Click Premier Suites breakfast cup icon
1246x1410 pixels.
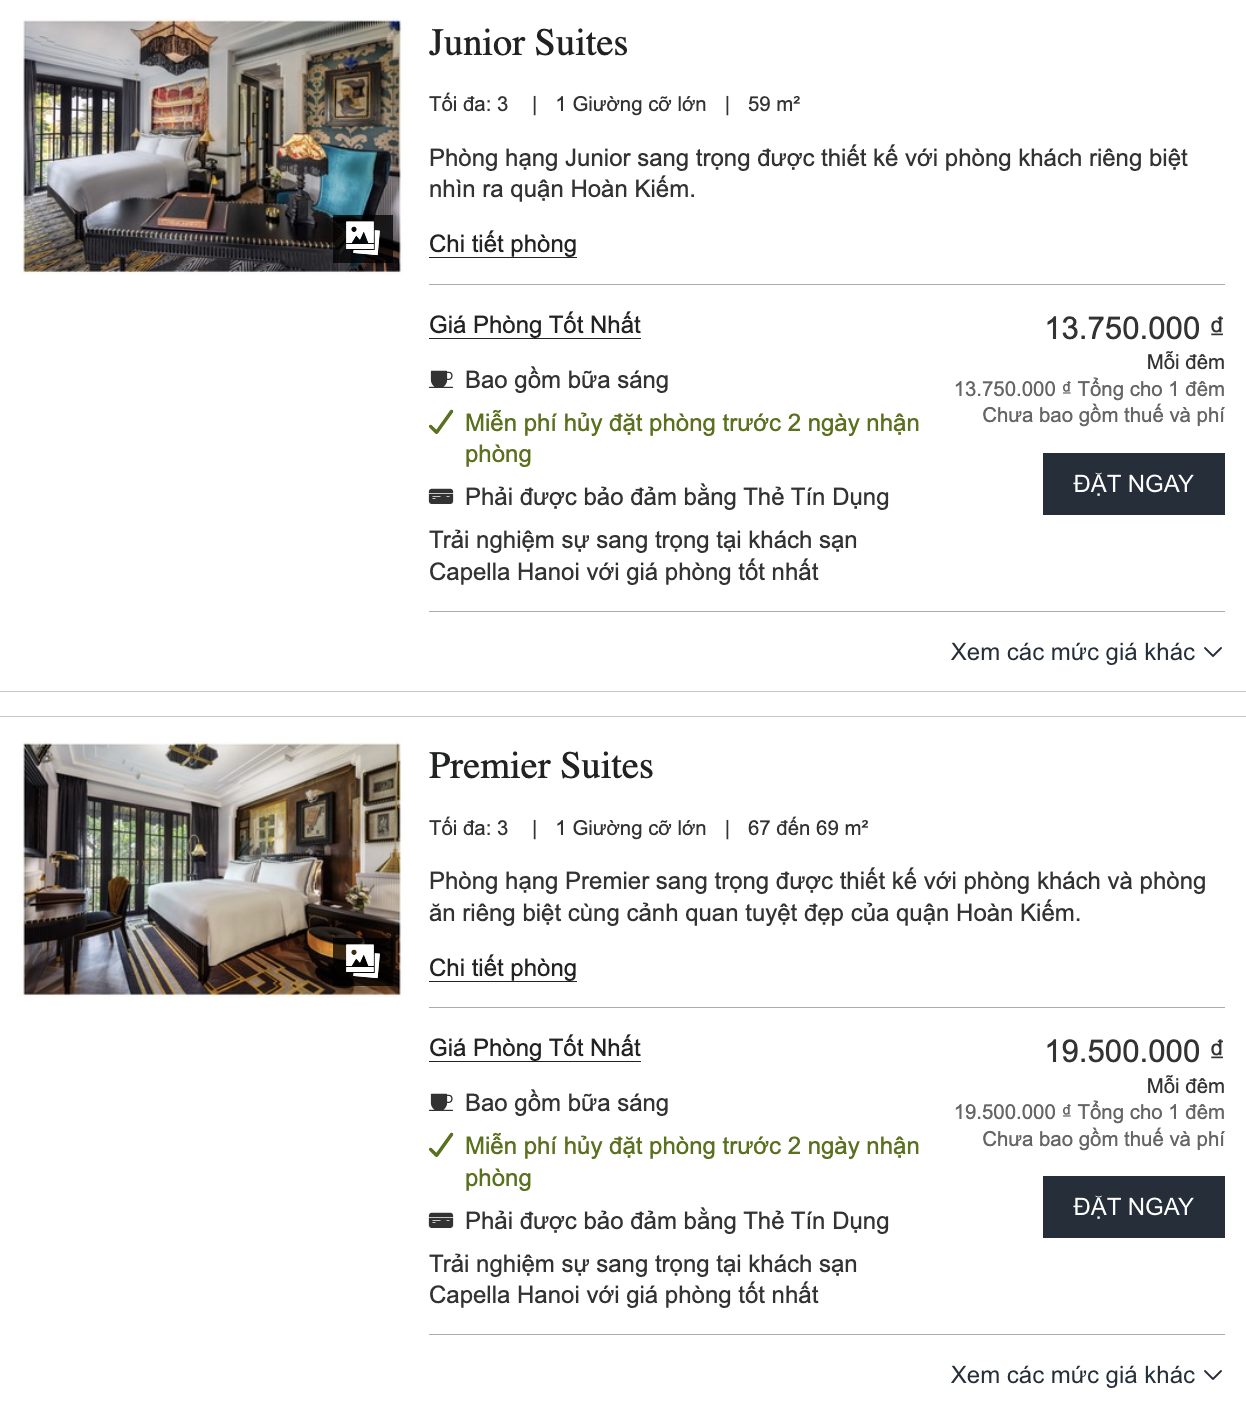coord(441,1103)
